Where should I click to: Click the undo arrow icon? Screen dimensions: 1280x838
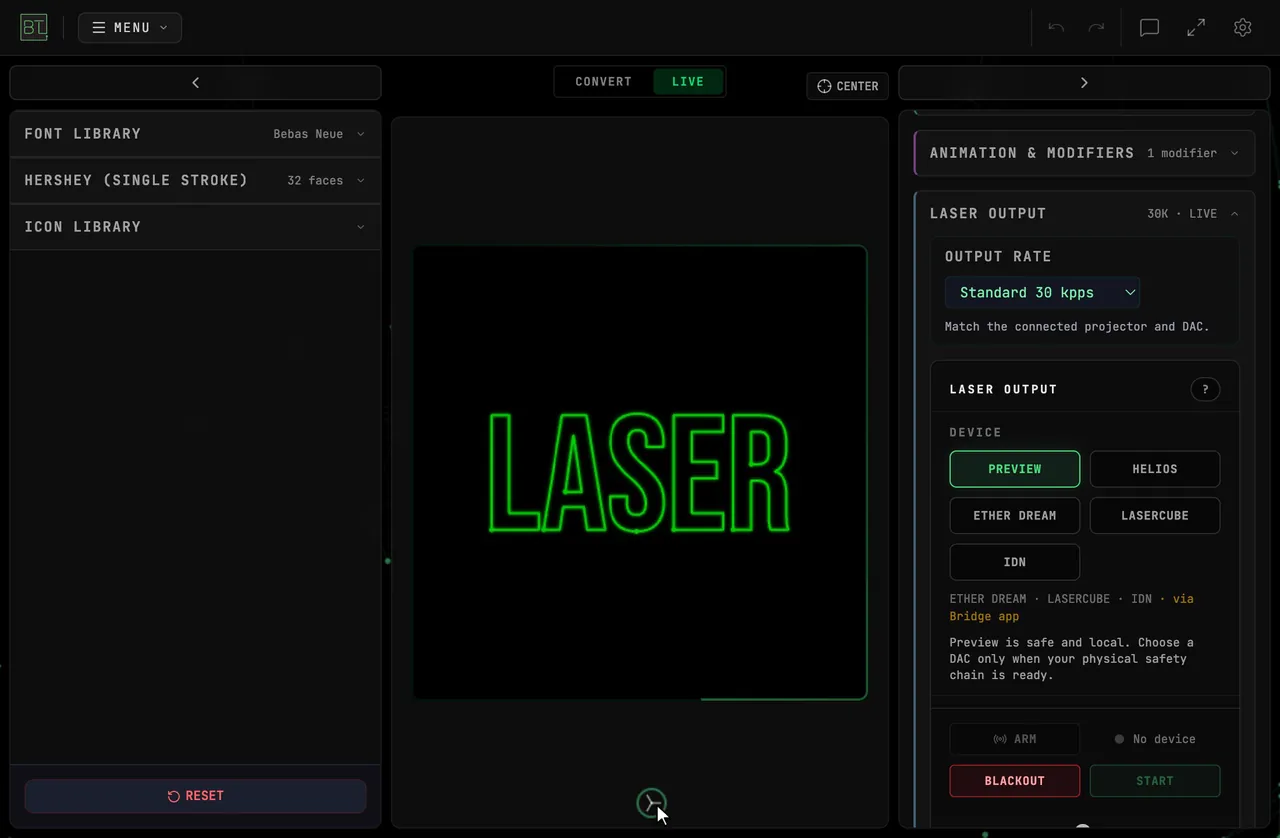click(1056, 28)
